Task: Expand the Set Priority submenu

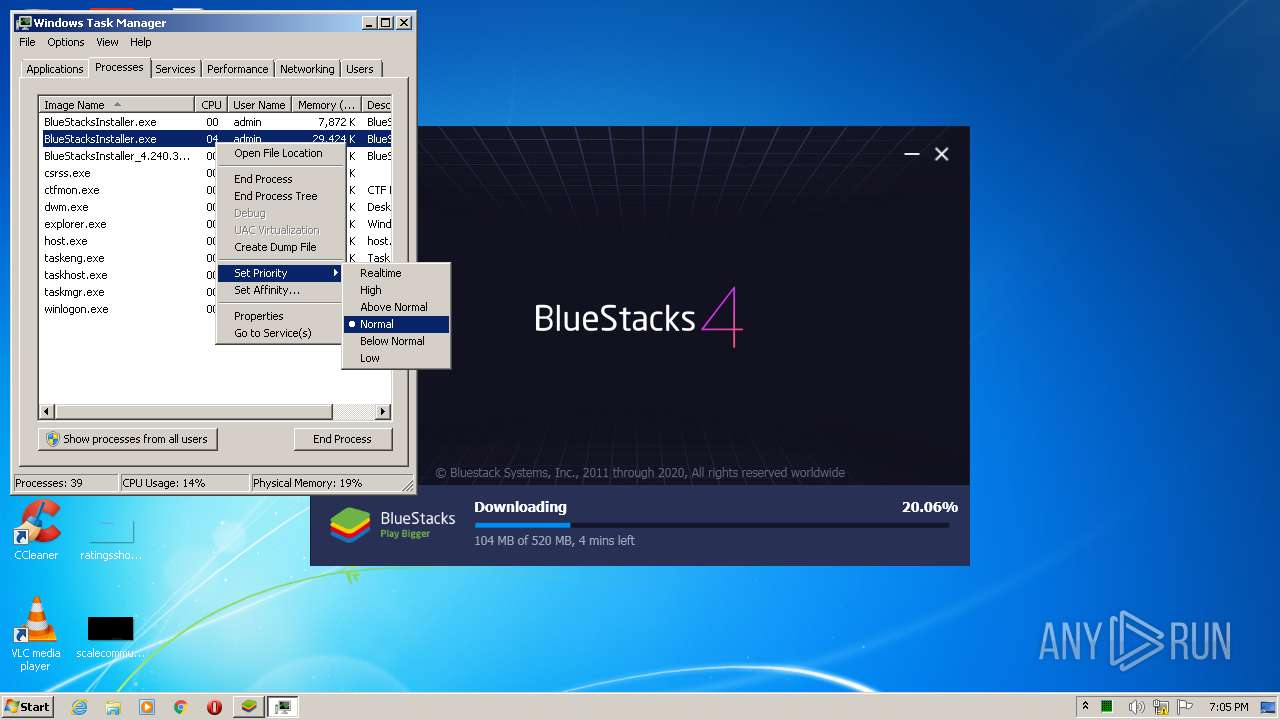Action: [280, 273]
